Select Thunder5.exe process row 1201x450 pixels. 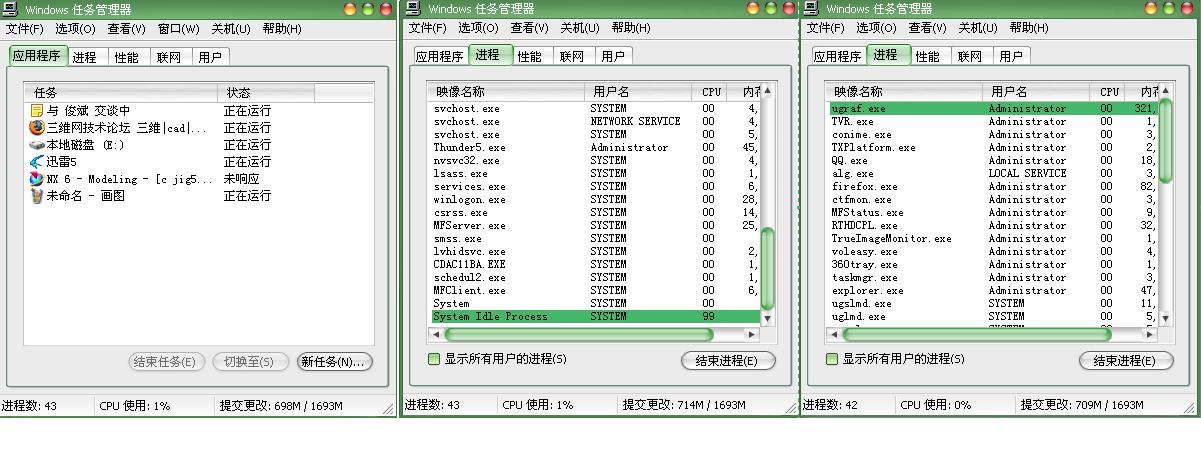pos(594,147)
